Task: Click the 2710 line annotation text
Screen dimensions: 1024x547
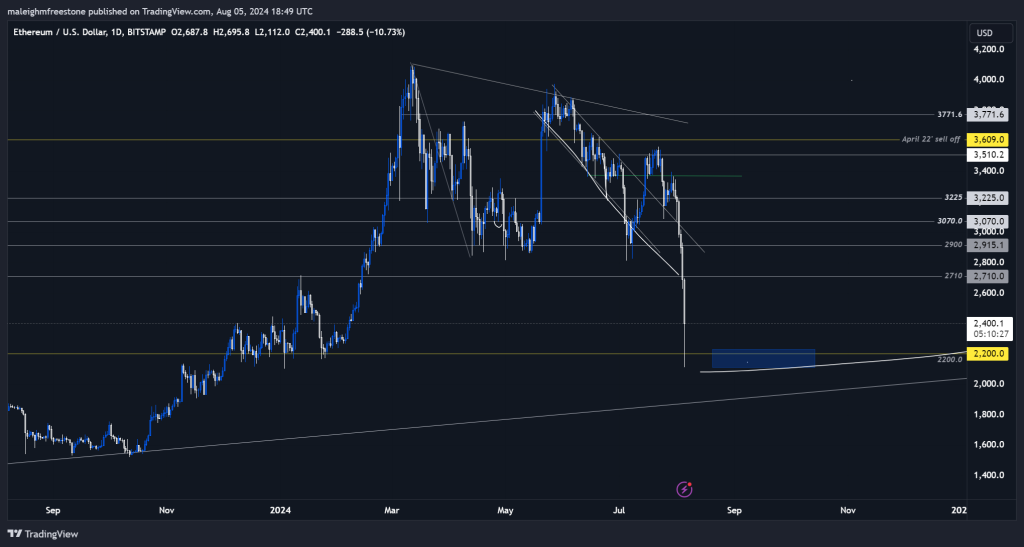Action: [953, 276]
